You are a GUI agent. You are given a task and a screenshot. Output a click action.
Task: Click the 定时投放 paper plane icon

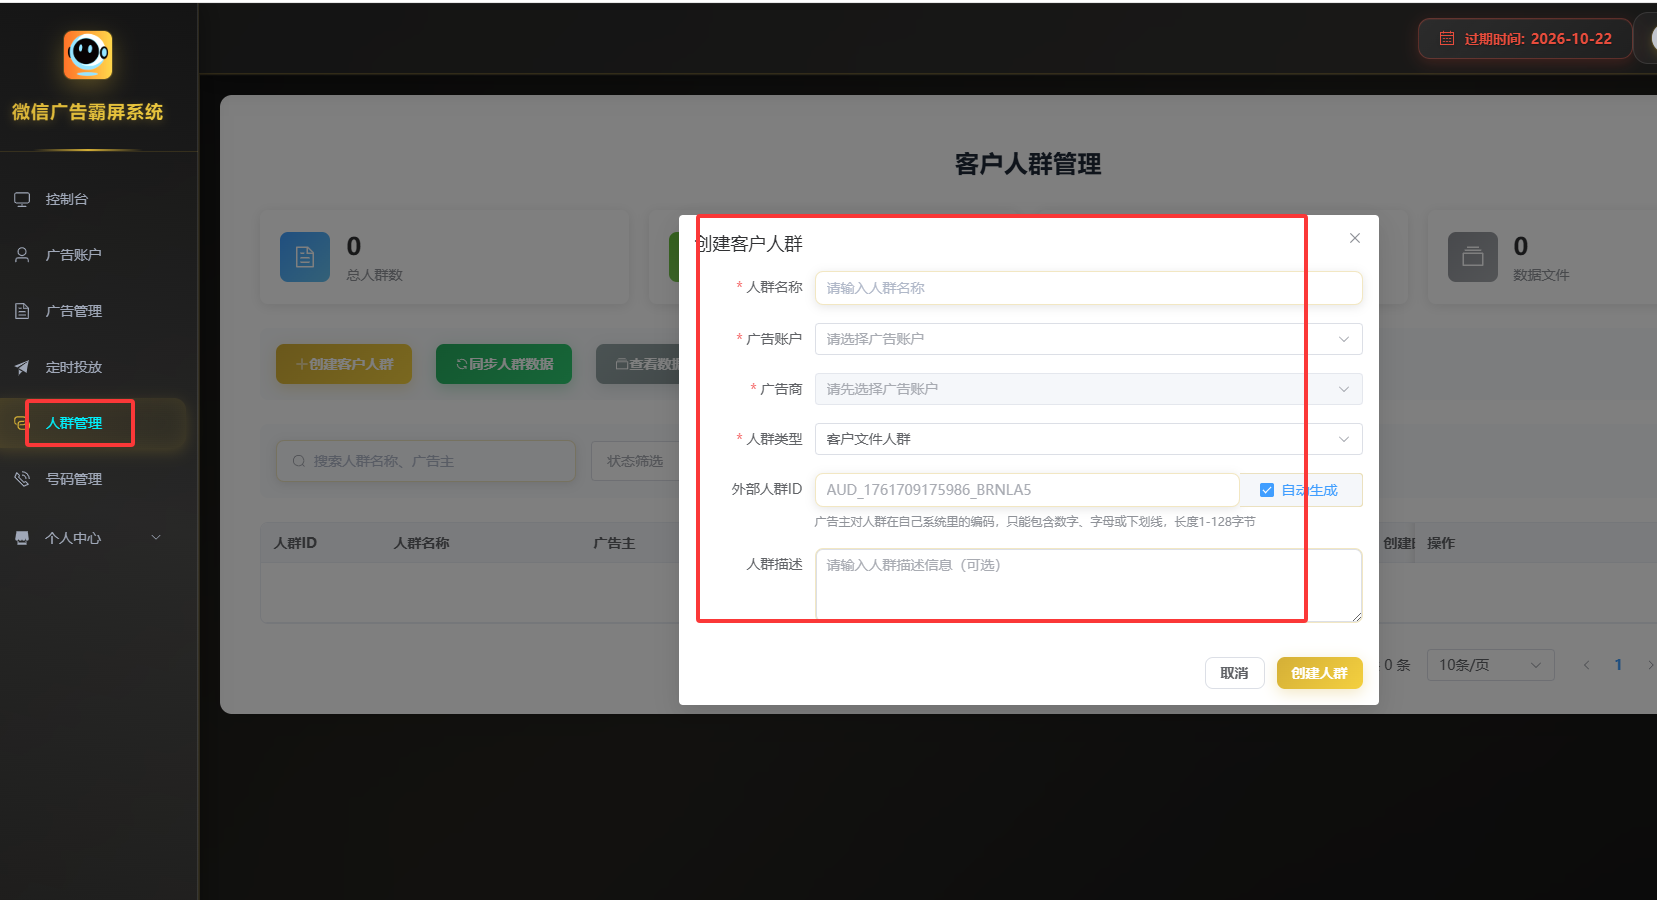[x=22, y=367]
